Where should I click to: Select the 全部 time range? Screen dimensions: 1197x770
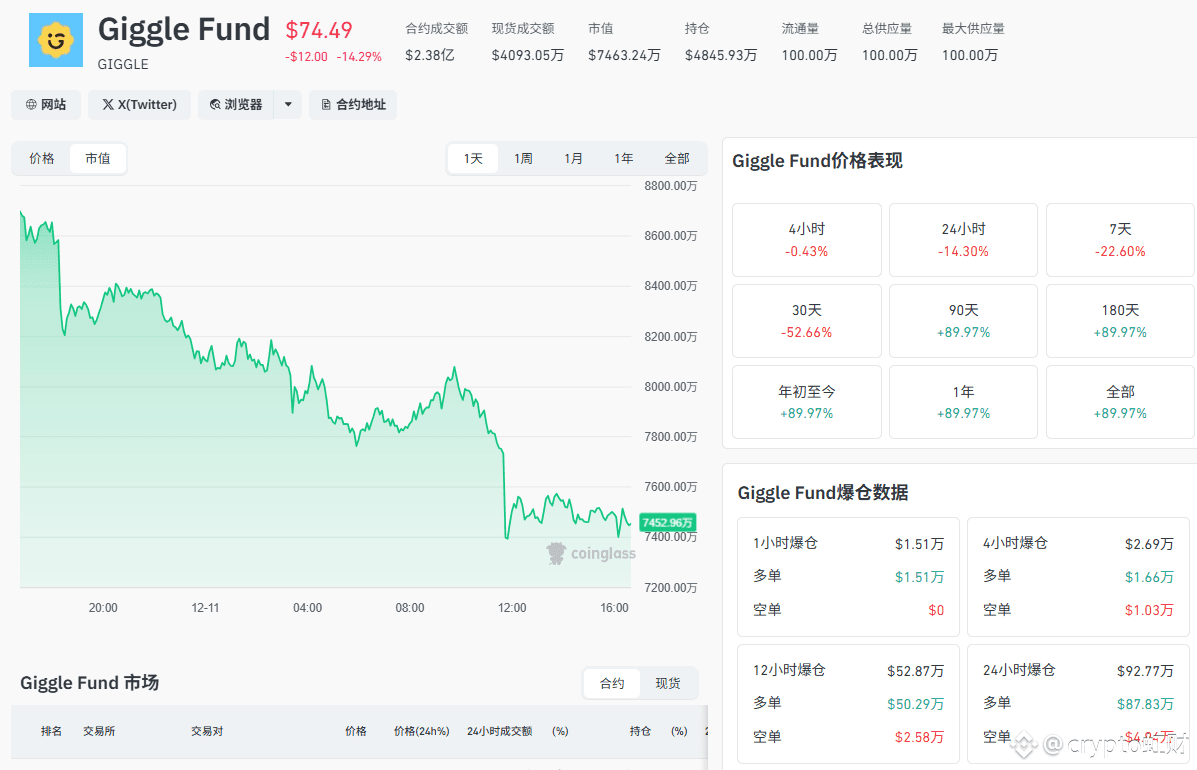pyautogui.click(x=677, y=159)
